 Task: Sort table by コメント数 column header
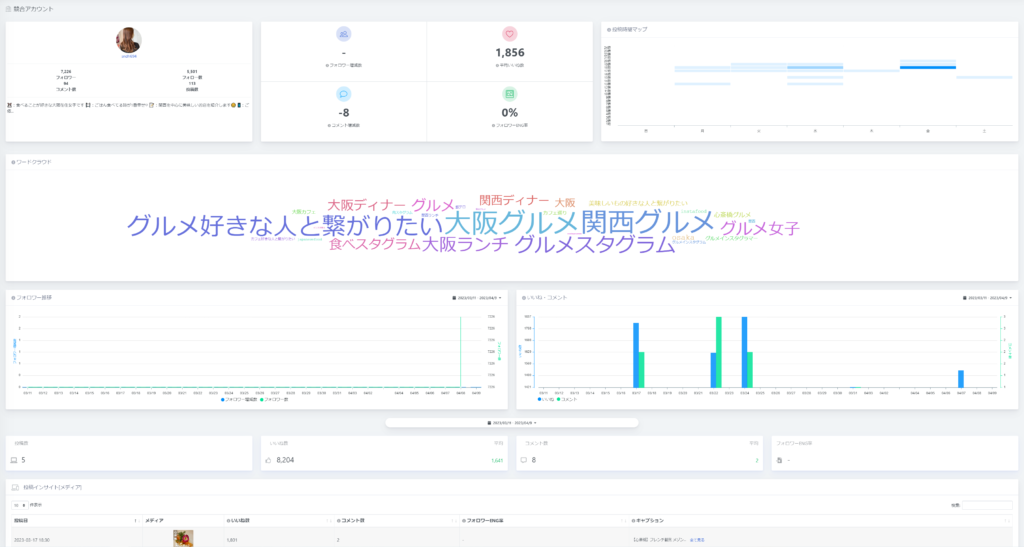click(356, 520)
